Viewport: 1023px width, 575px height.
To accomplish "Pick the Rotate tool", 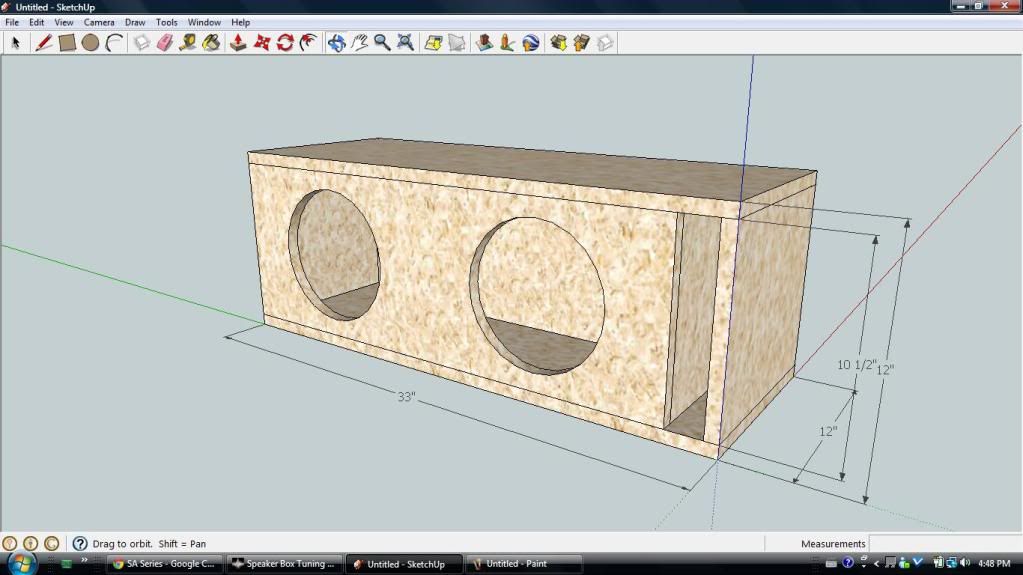I will (285, 43).
